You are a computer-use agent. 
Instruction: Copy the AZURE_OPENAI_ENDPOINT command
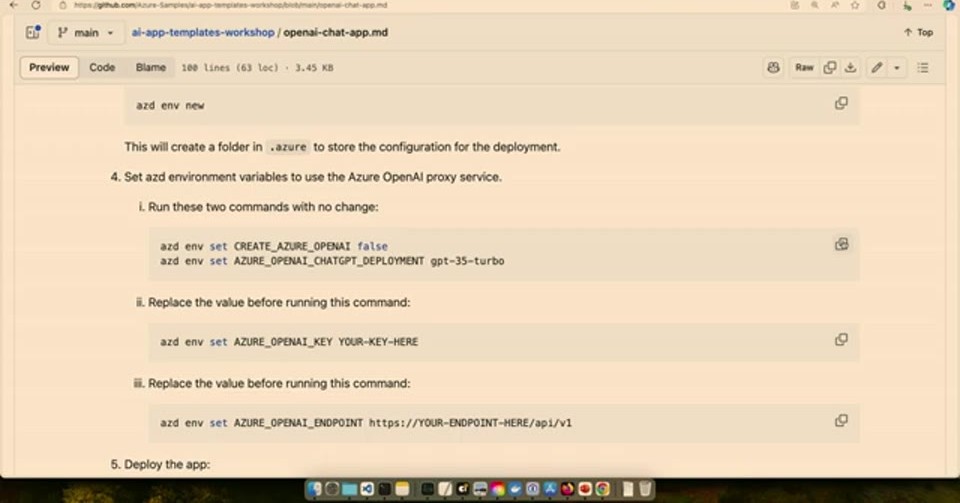(x=841, y=420)
